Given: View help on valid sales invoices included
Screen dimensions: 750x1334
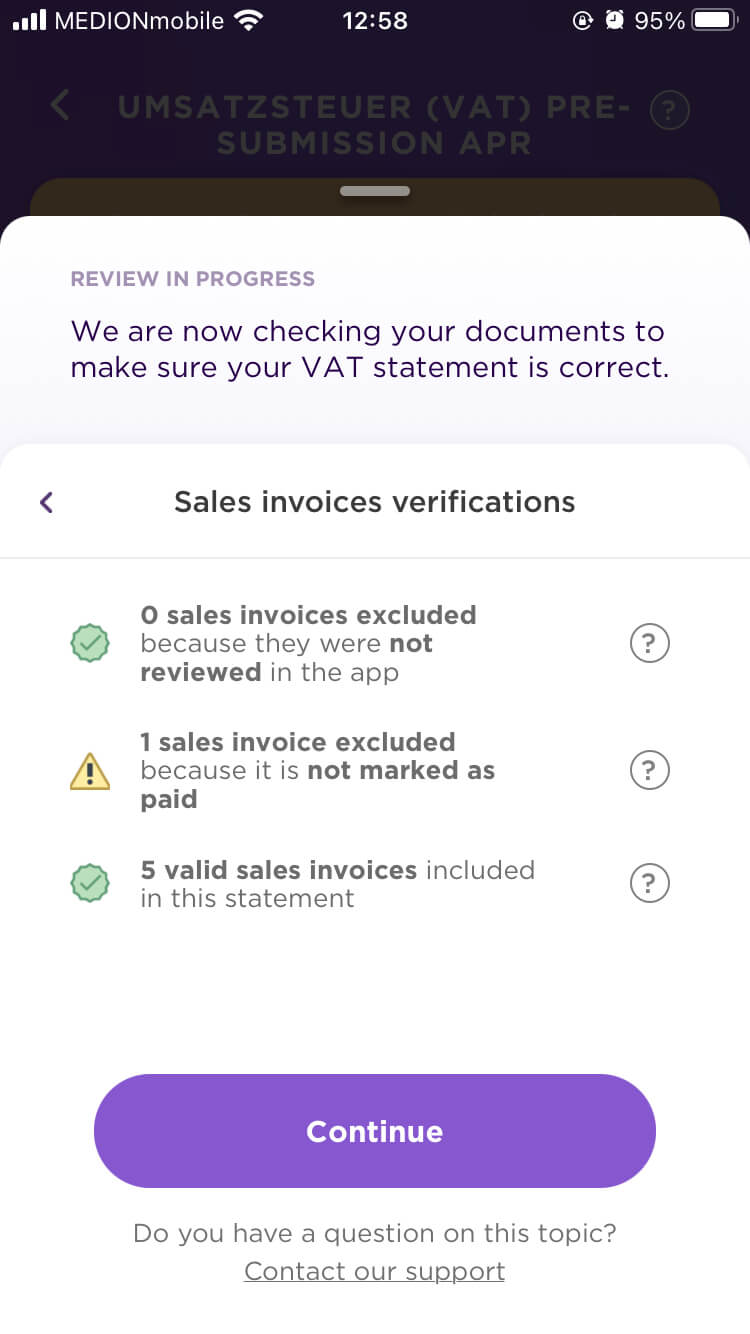Looking at the screenshot, I should 649,883.
